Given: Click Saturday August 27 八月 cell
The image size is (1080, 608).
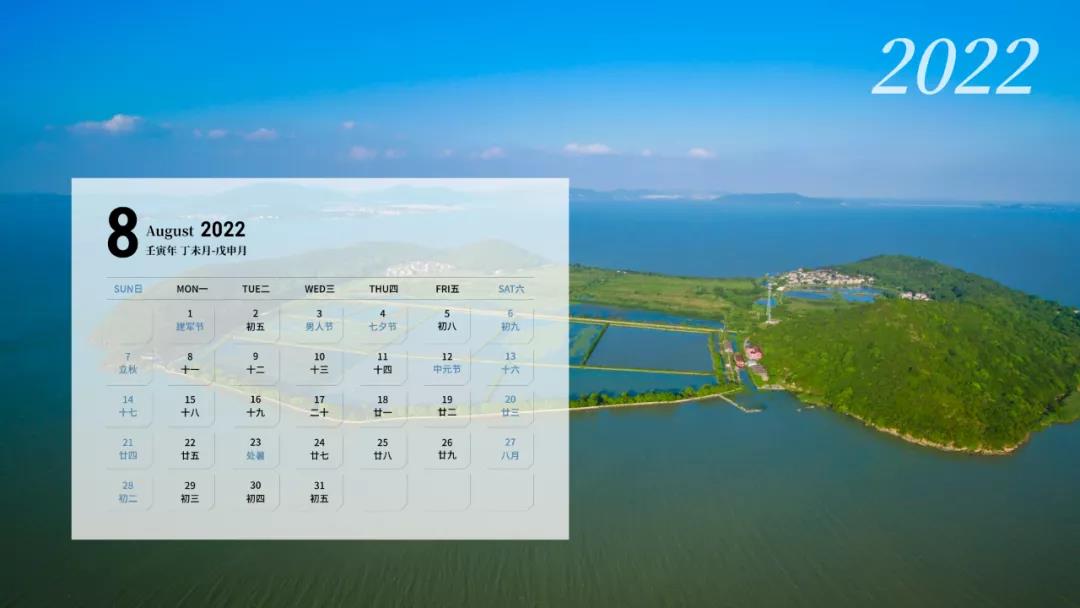Looking at the screenshot, I should click(510, 449).
